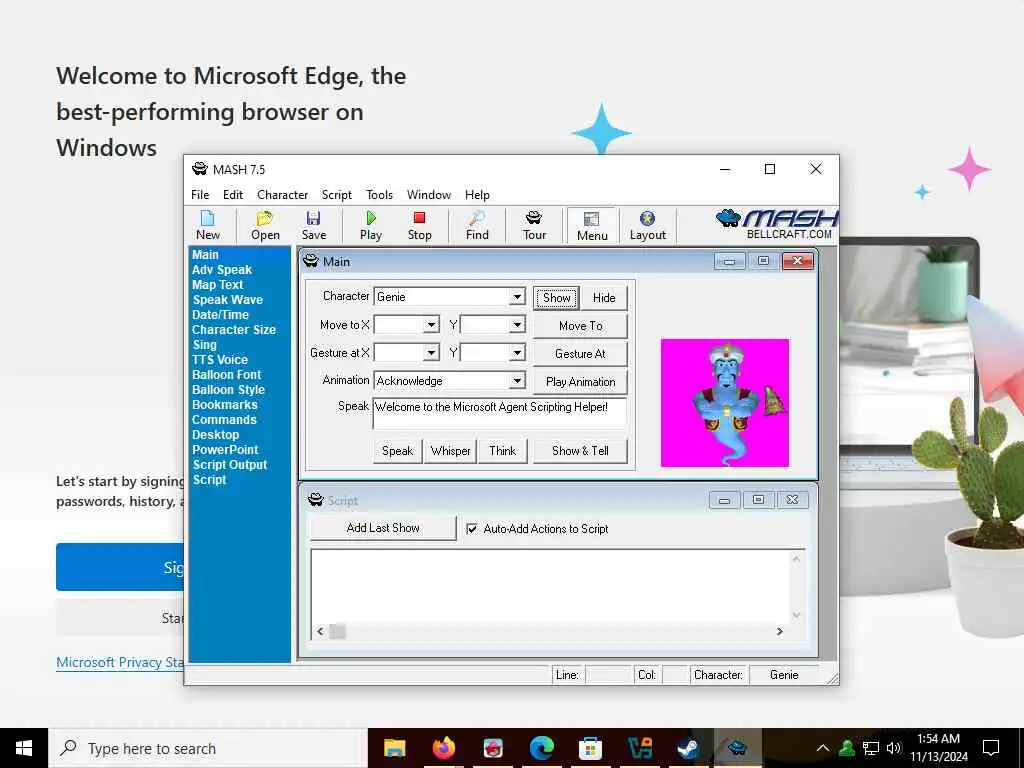1024x768 pixels.
Task: Open the Help menu
Action: (x=477, y=195)
